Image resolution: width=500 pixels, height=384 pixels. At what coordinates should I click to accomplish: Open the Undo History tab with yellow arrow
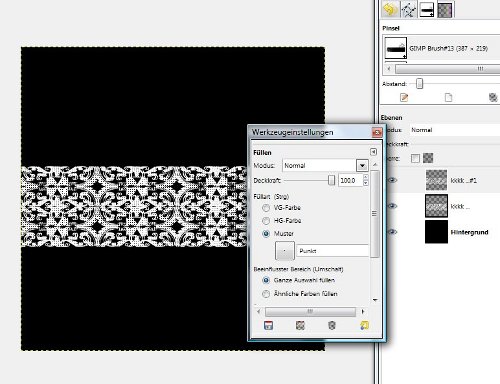tap(390, 9)
